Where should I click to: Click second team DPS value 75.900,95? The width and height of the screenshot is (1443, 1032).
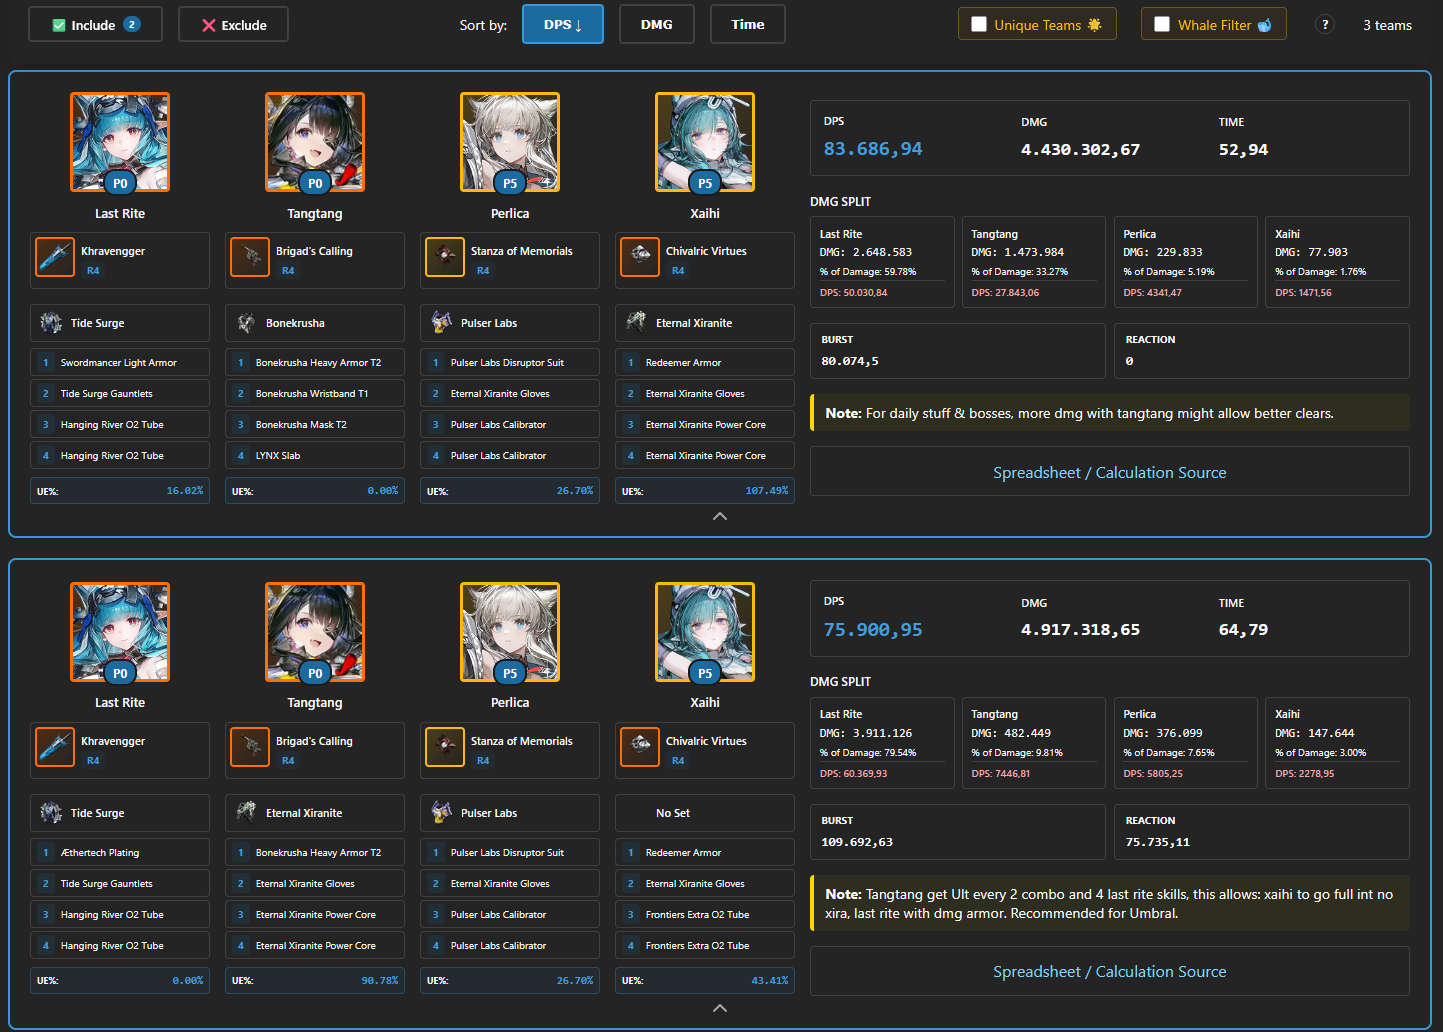coord(873,630)
